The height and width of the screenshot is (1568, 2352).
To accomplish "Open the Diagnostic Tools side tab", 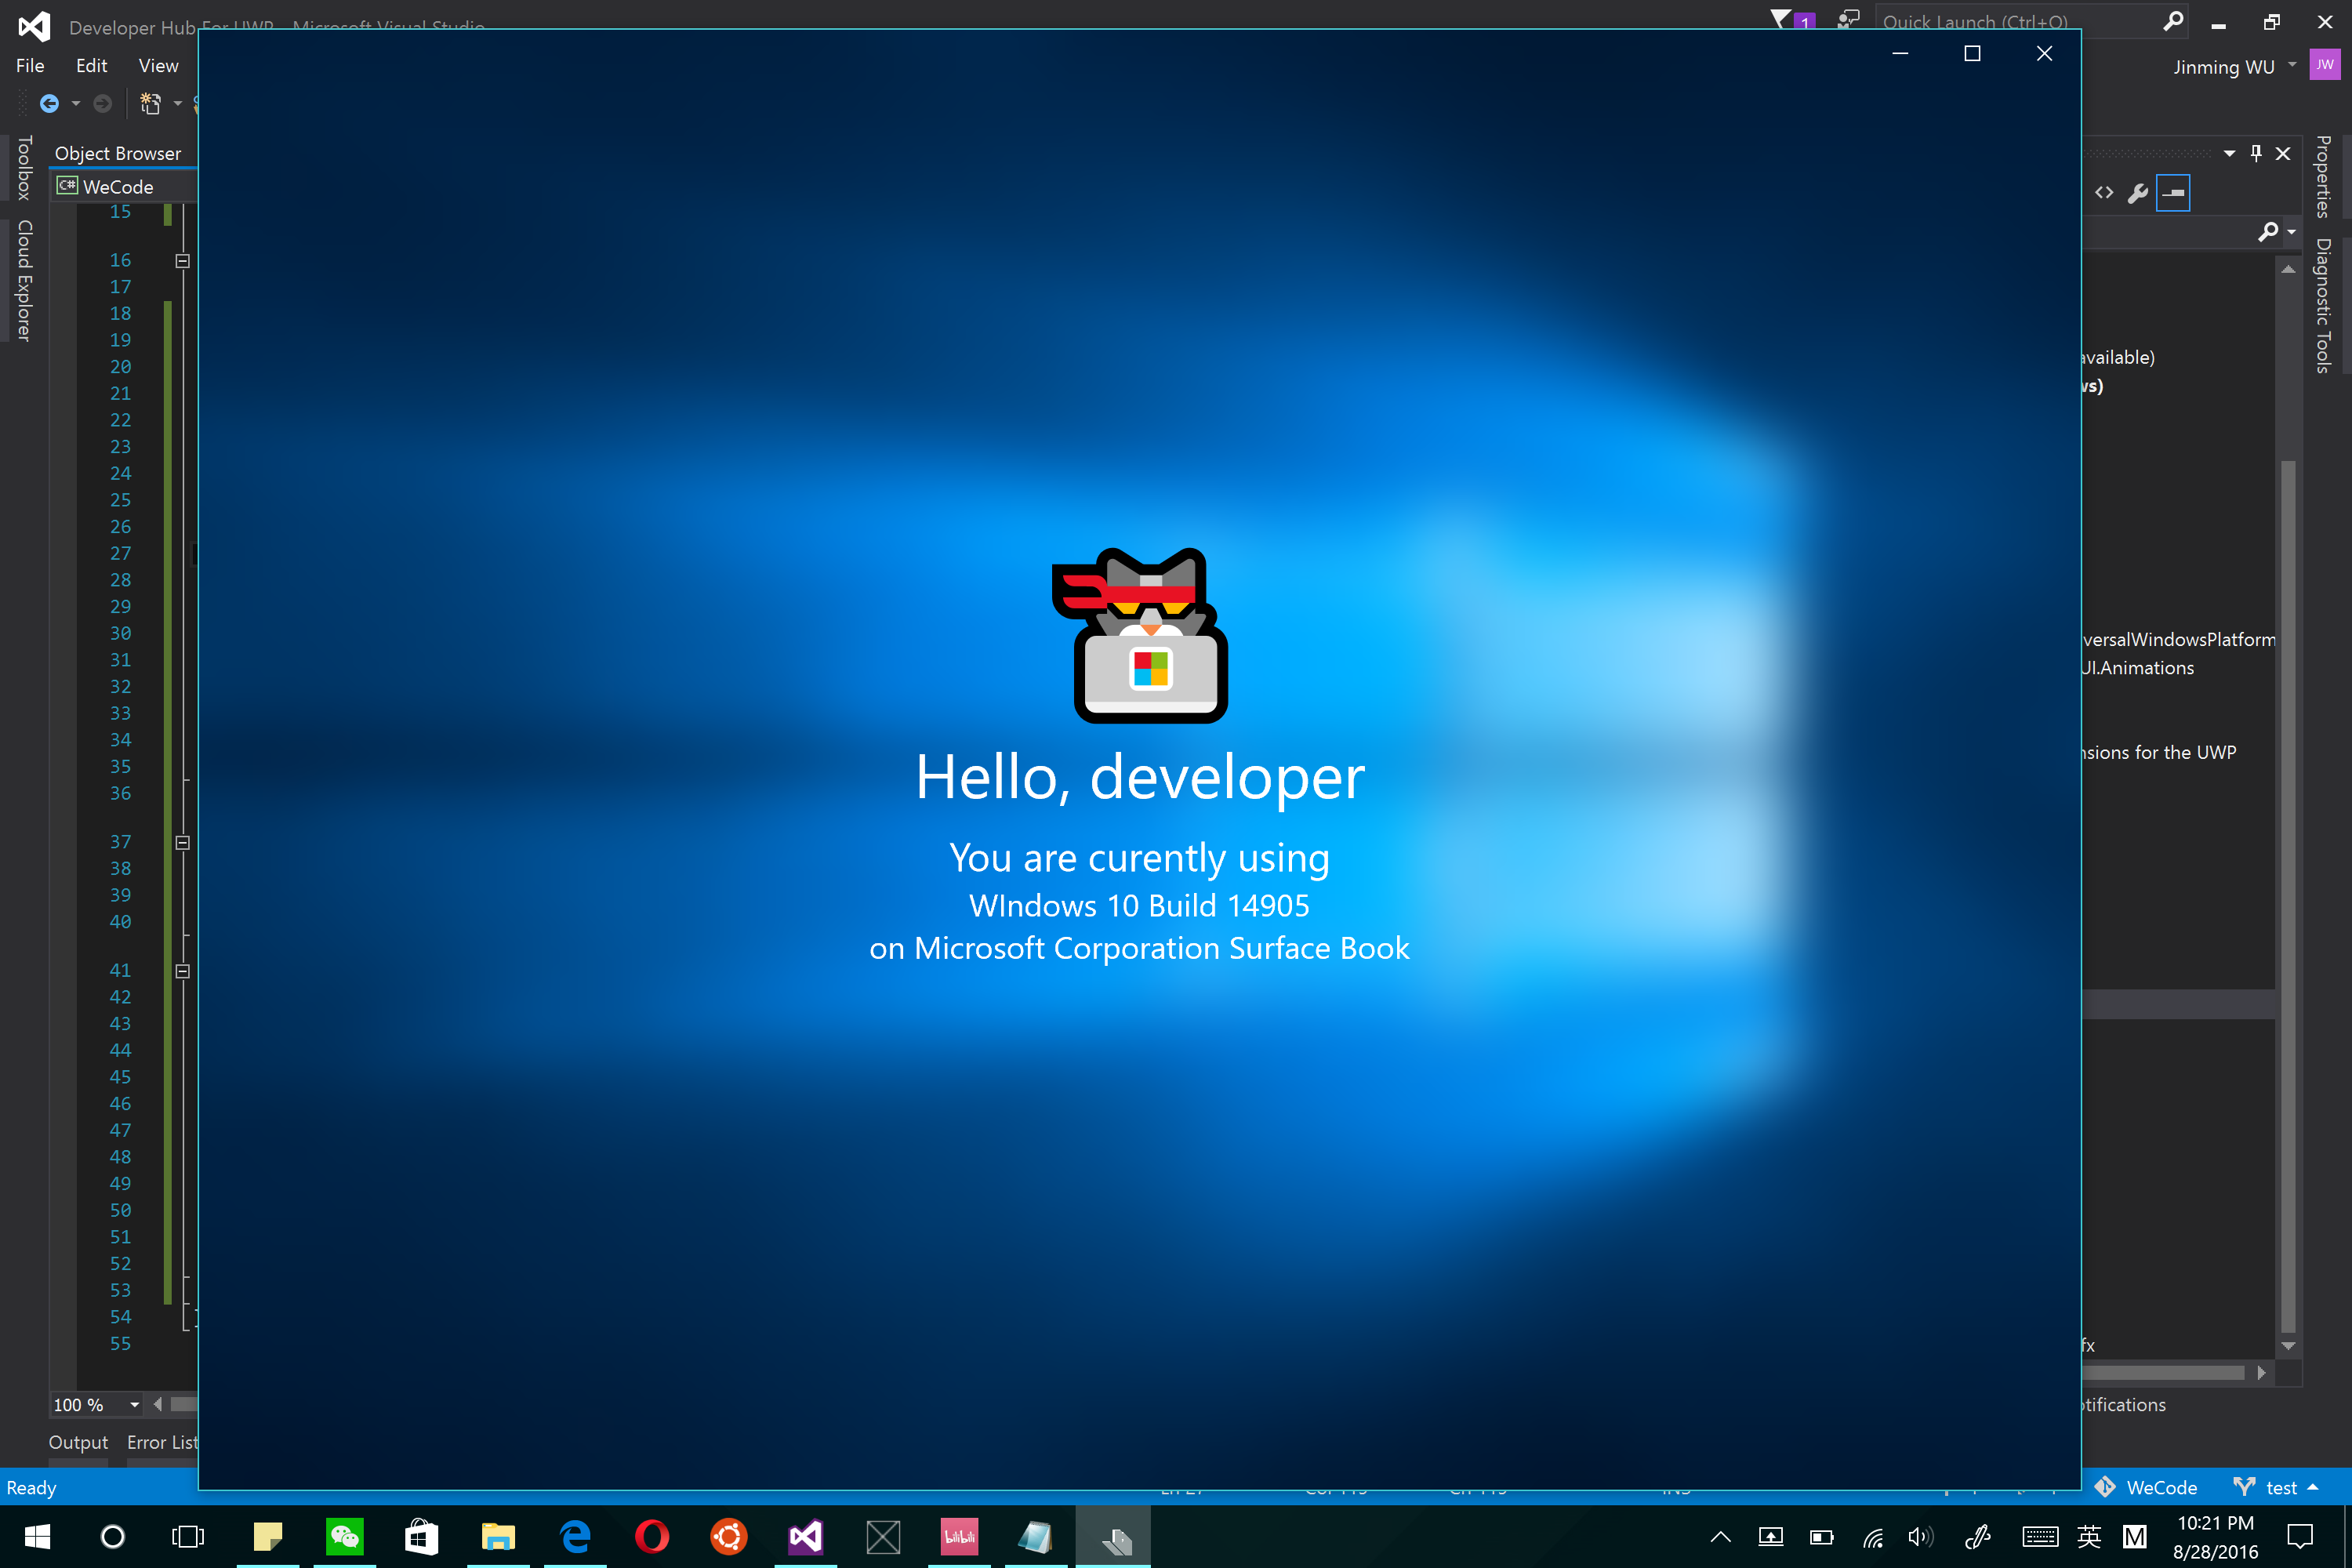I will pos(2323,306).
